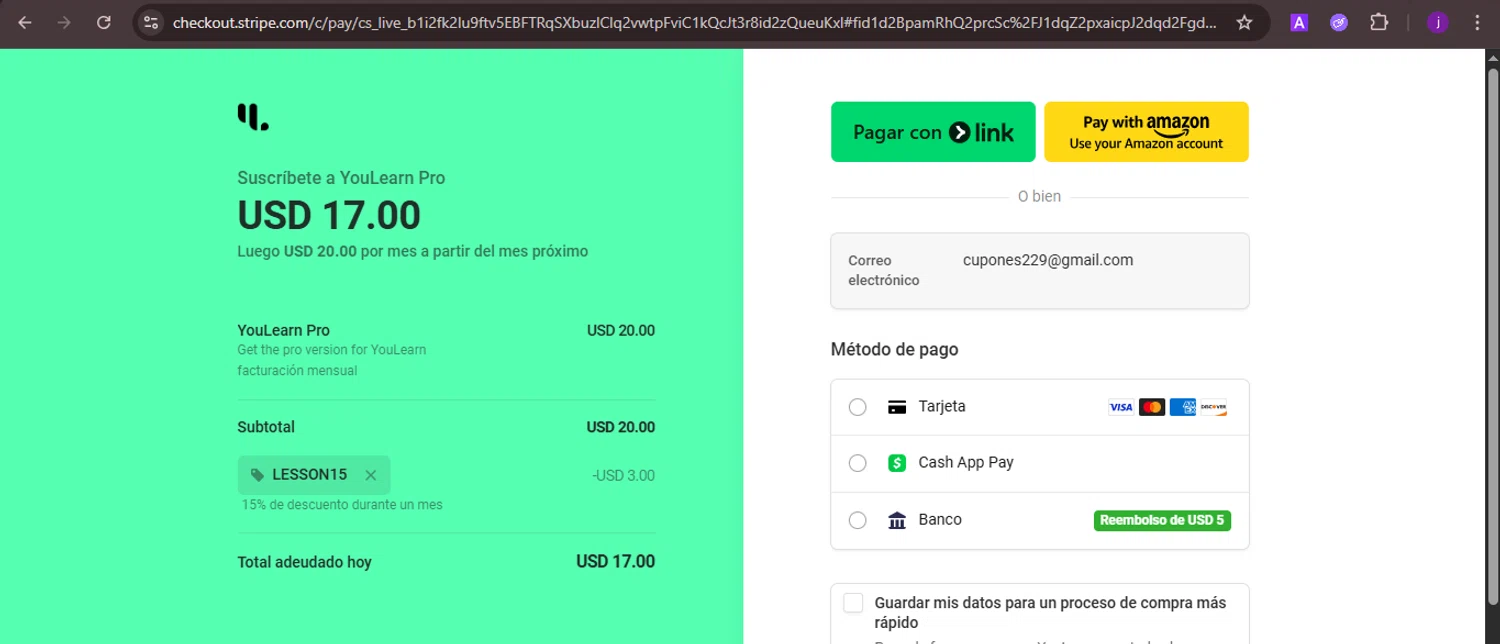Select the Tarjeta radio button
1500x644 pixels.
click(857, 407)
